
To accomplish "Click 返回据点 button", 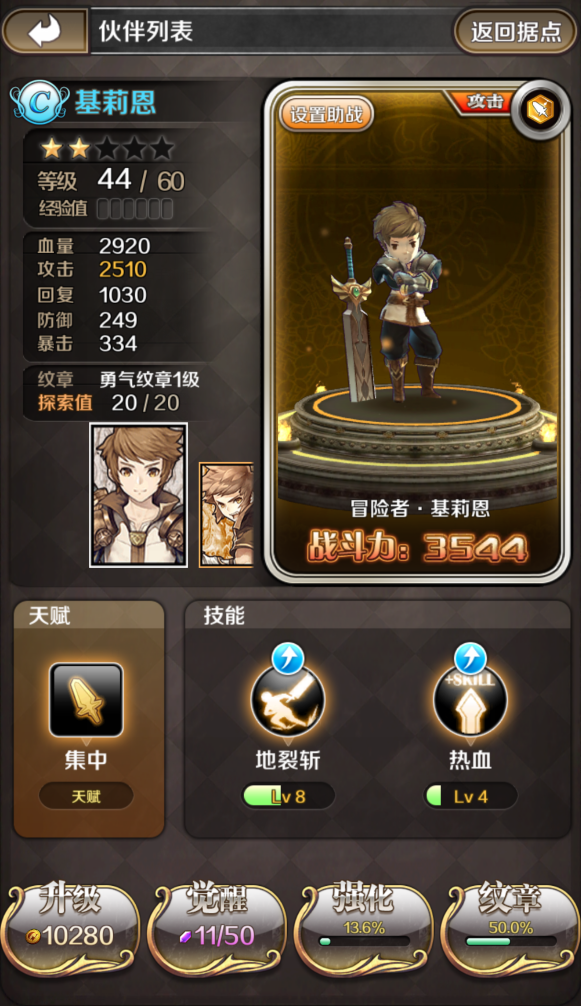I will [516, 31].
